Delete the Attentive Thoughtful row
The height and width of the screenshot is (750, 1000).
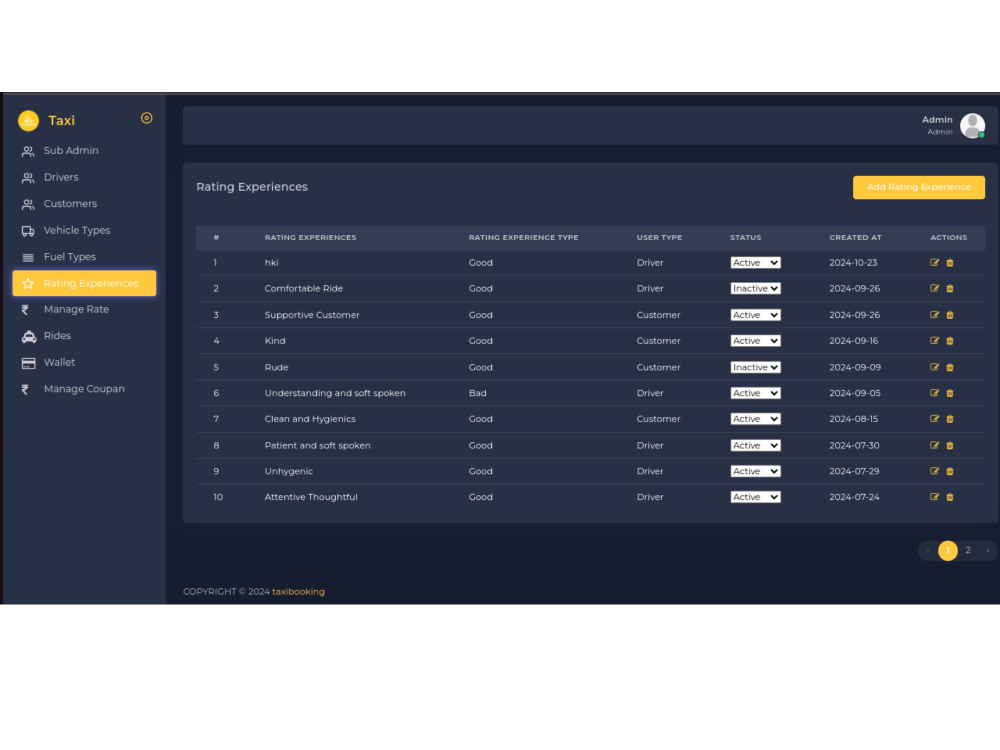pos(950,497)
